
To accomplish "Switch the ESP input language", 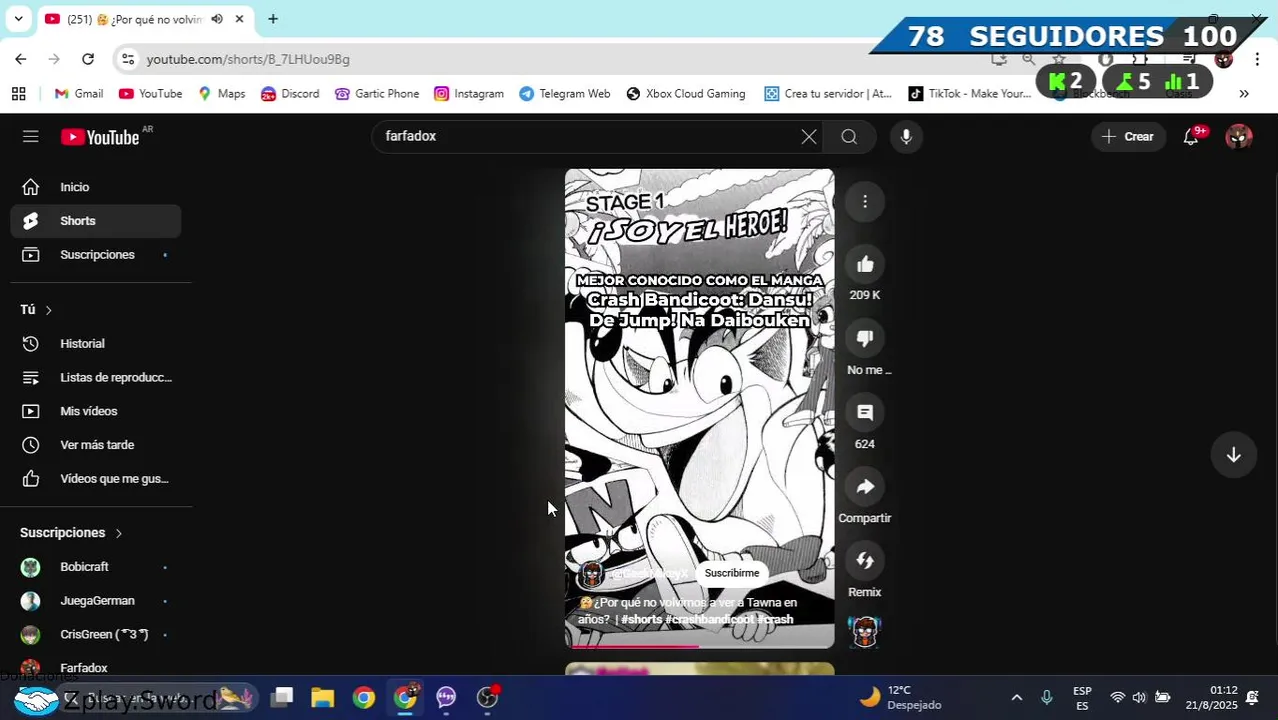I will point(1082,698).
